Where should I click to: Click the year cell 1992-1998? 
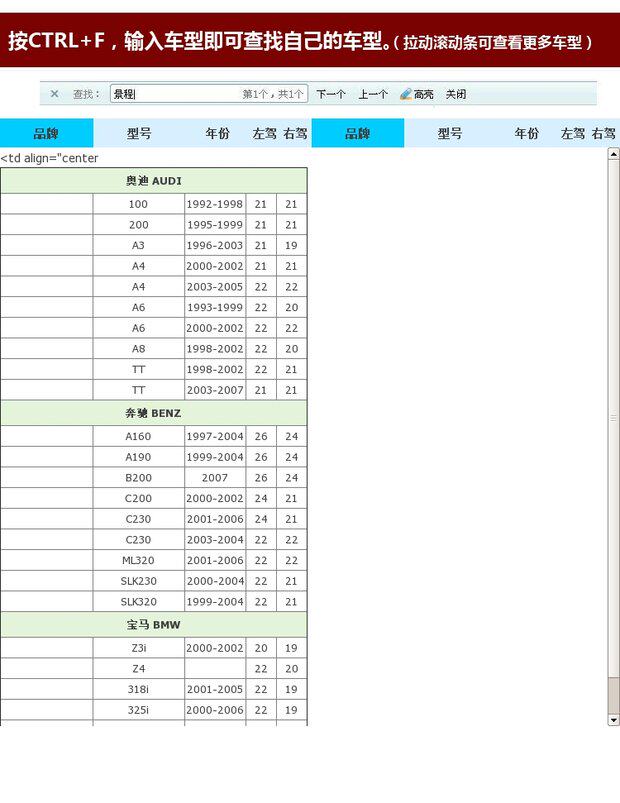click(x=215, y=204)
